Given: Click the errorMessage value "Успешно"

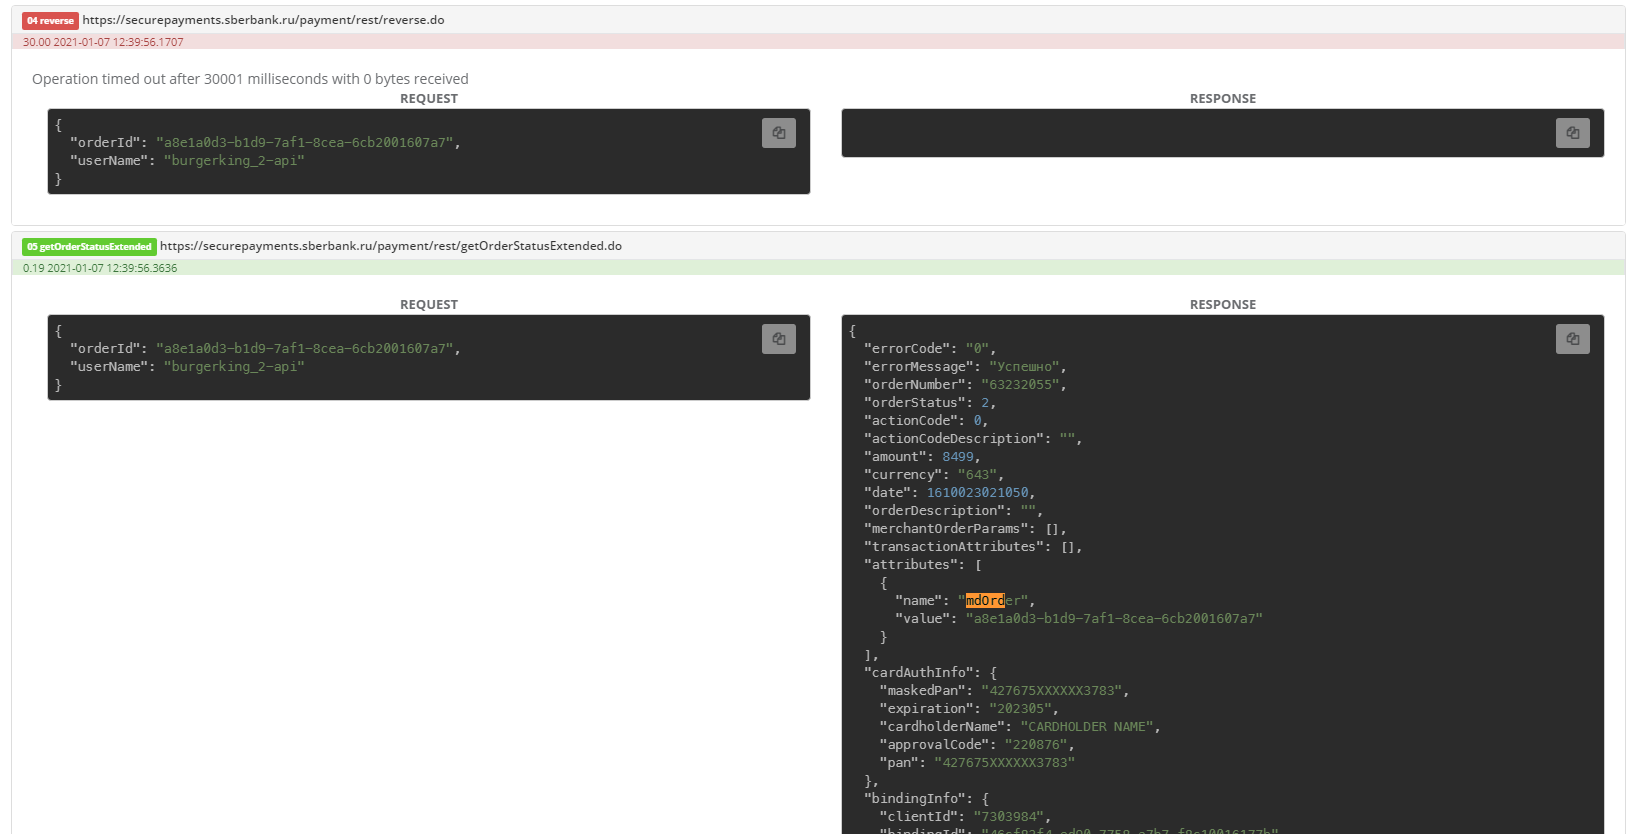Looking at the screenshot, I should 1026,367.
